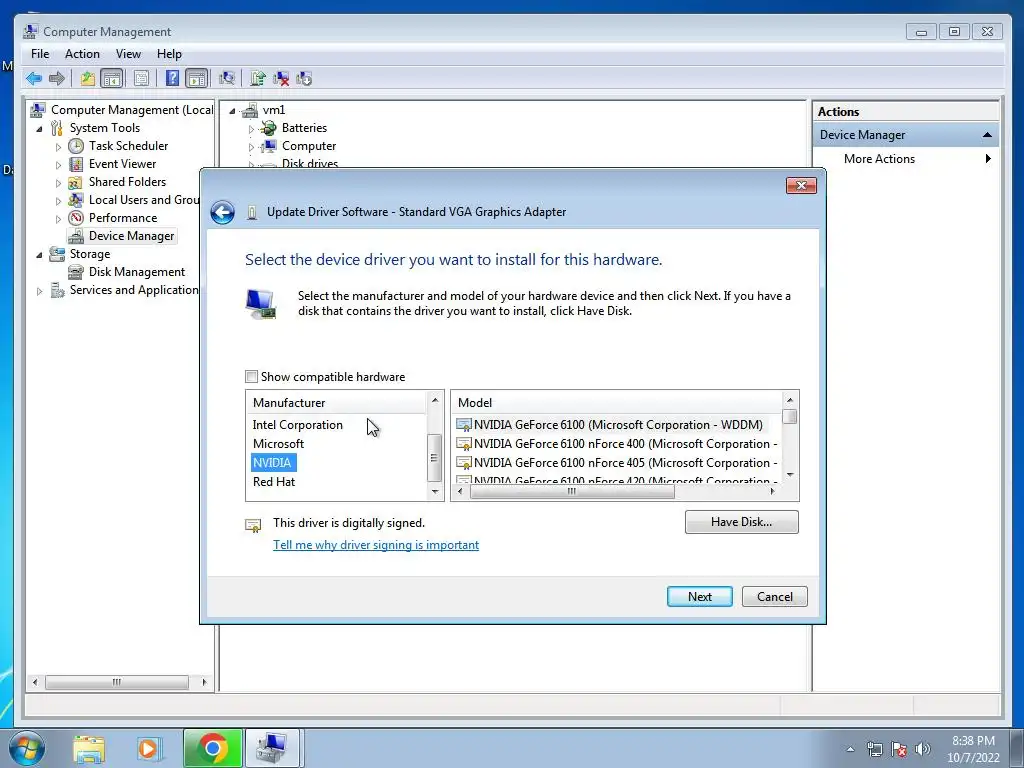This screenshot has height=768, width=1024.
Task: Click Action Center flag tray icon
Action: pyautogui.click(x=899, y=749)
